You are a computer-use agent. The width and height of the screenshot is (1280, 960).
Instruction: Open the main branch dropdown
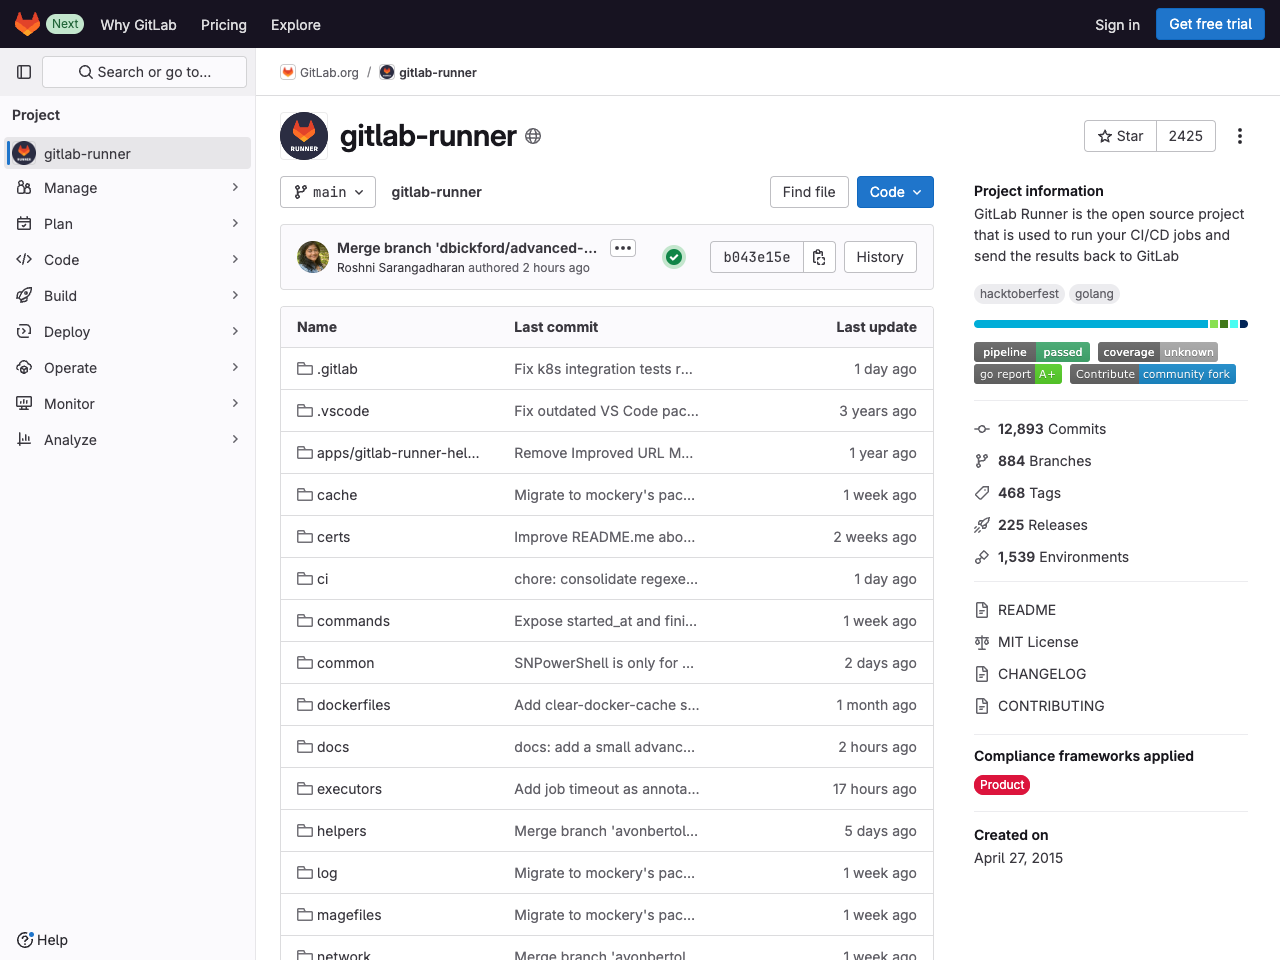point(328,192)
